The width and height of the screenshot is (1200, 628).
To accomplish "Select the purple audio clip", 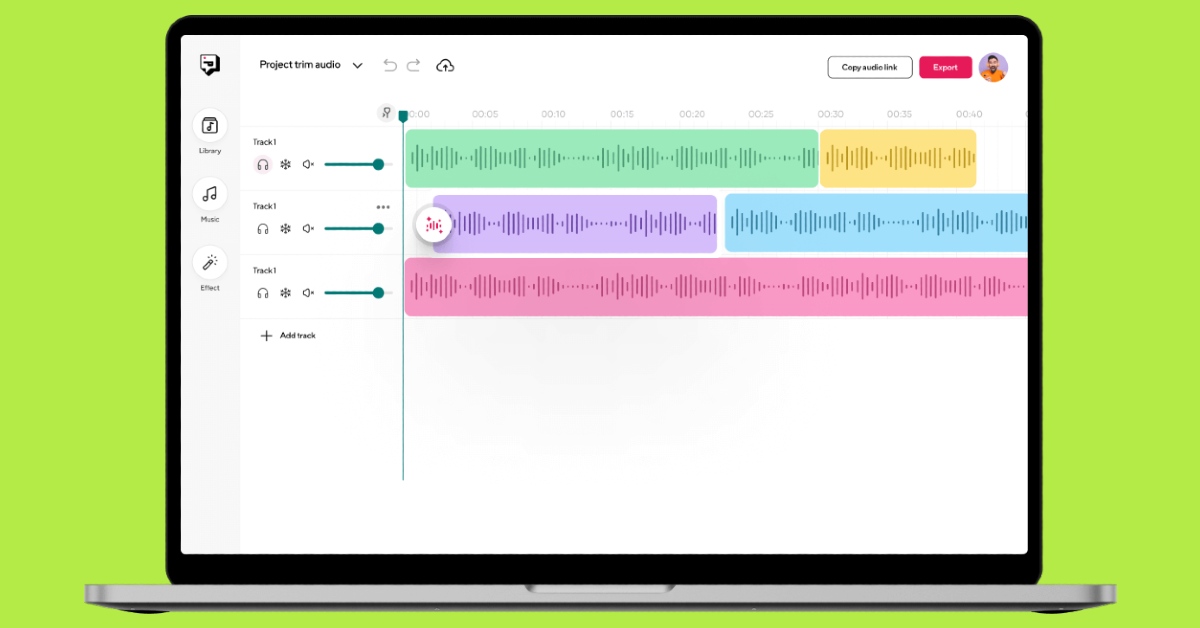I will point(575,224).
